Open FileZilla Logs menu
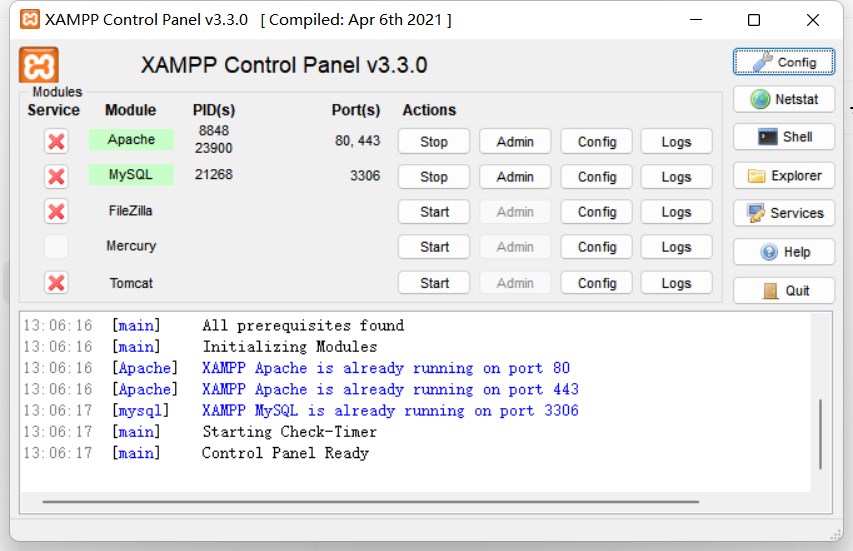Screen dimensions: 853x551 click(x=676, y=212)
